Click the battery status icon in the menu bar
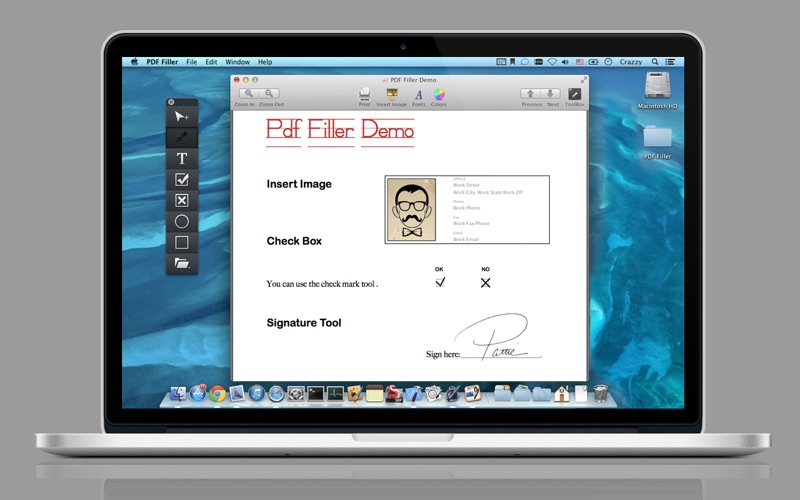The height and width of the screenshot is (500, 800). click(593, 62)
